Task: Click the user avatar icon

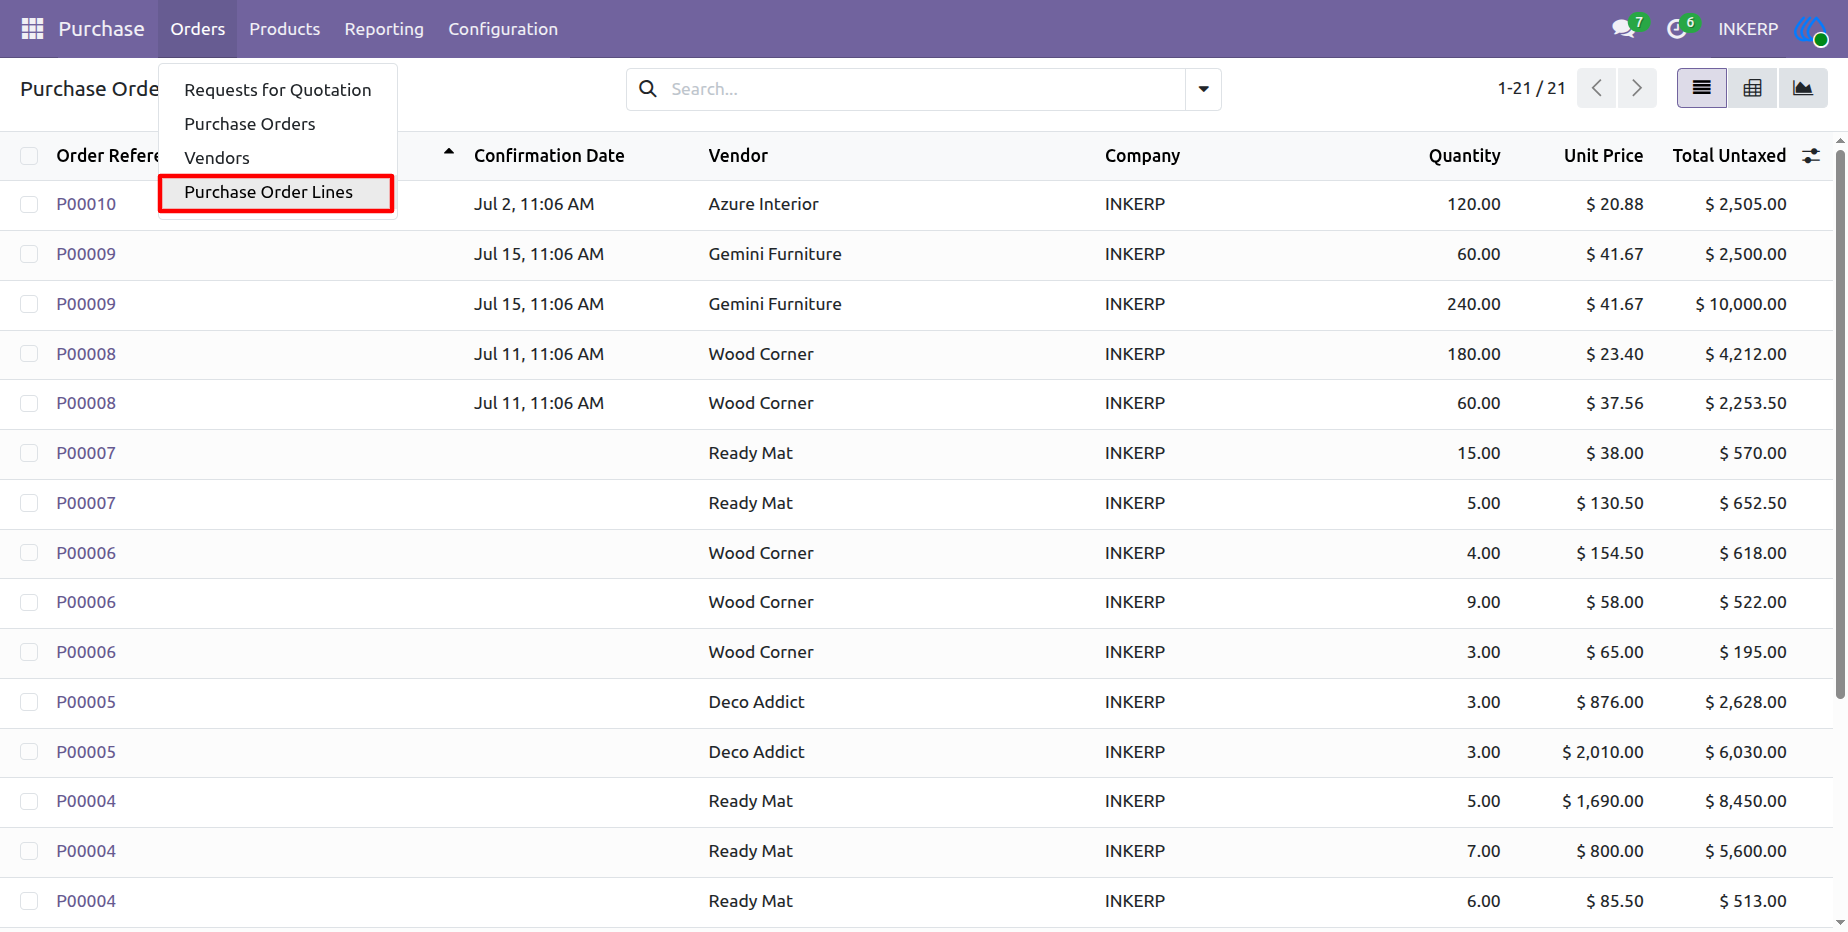Action: (1811, 30)
